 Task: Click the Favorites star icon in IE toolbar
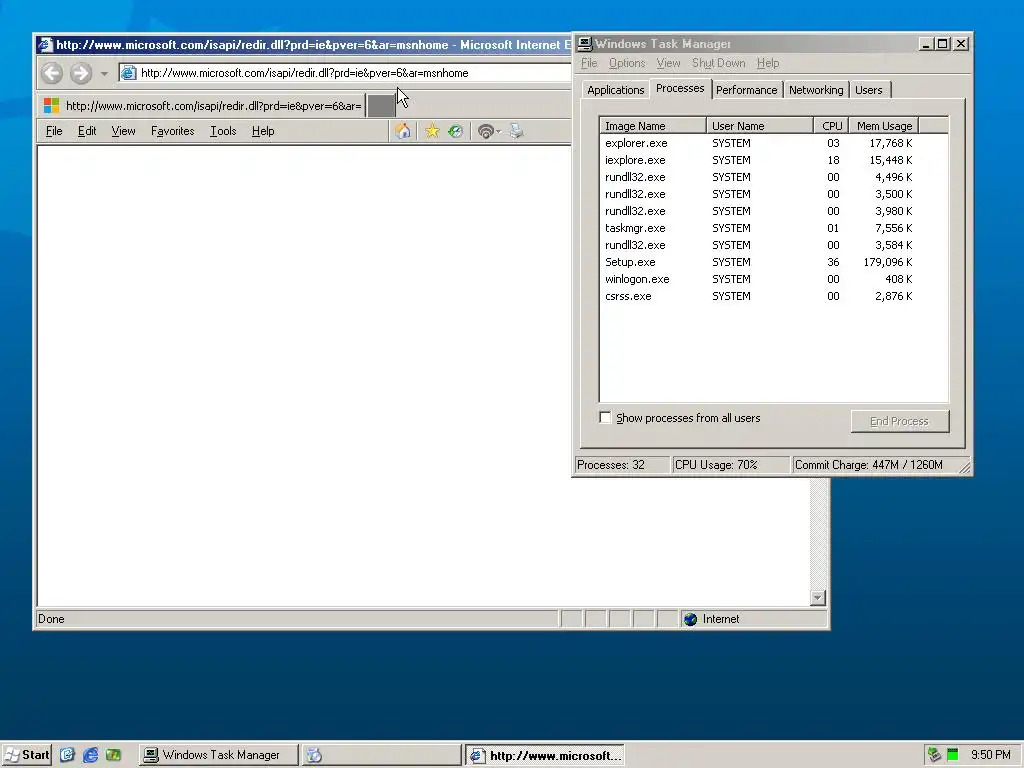432,131
